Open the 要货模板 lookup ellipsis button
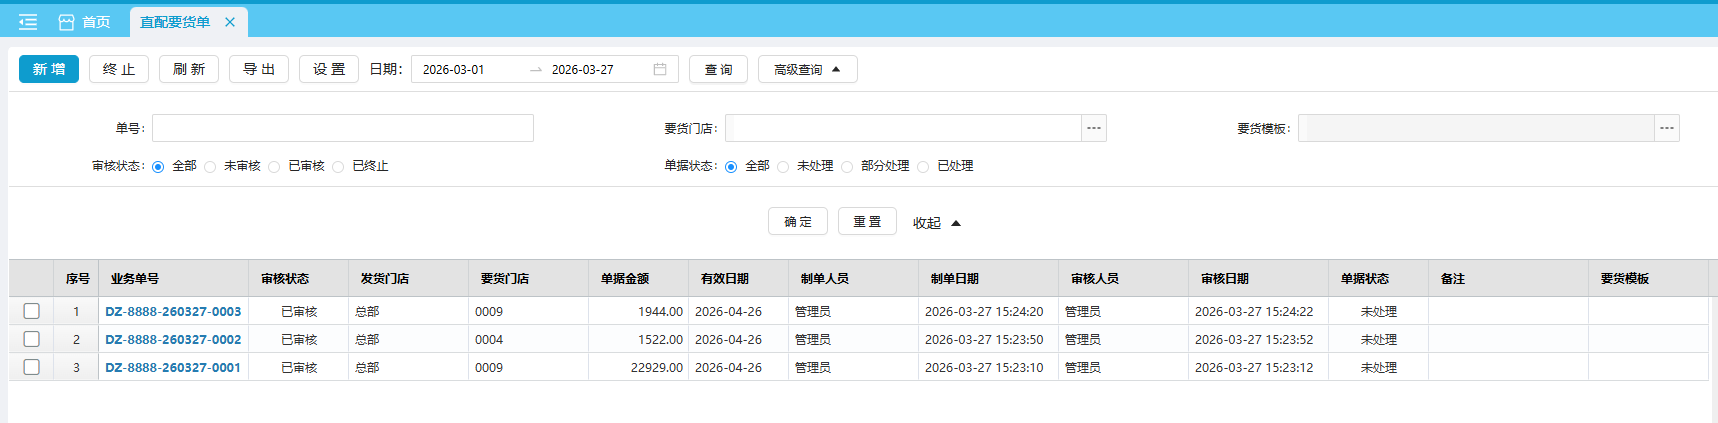This screenshot has width=1718, height=423. click(1666, 128)
